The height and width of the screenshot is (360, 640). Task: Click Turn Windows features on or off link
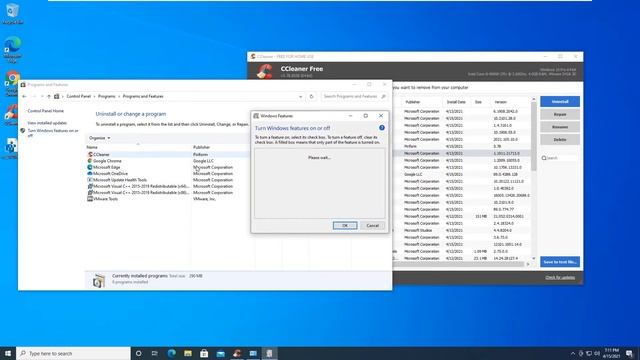tap(53, 133)
